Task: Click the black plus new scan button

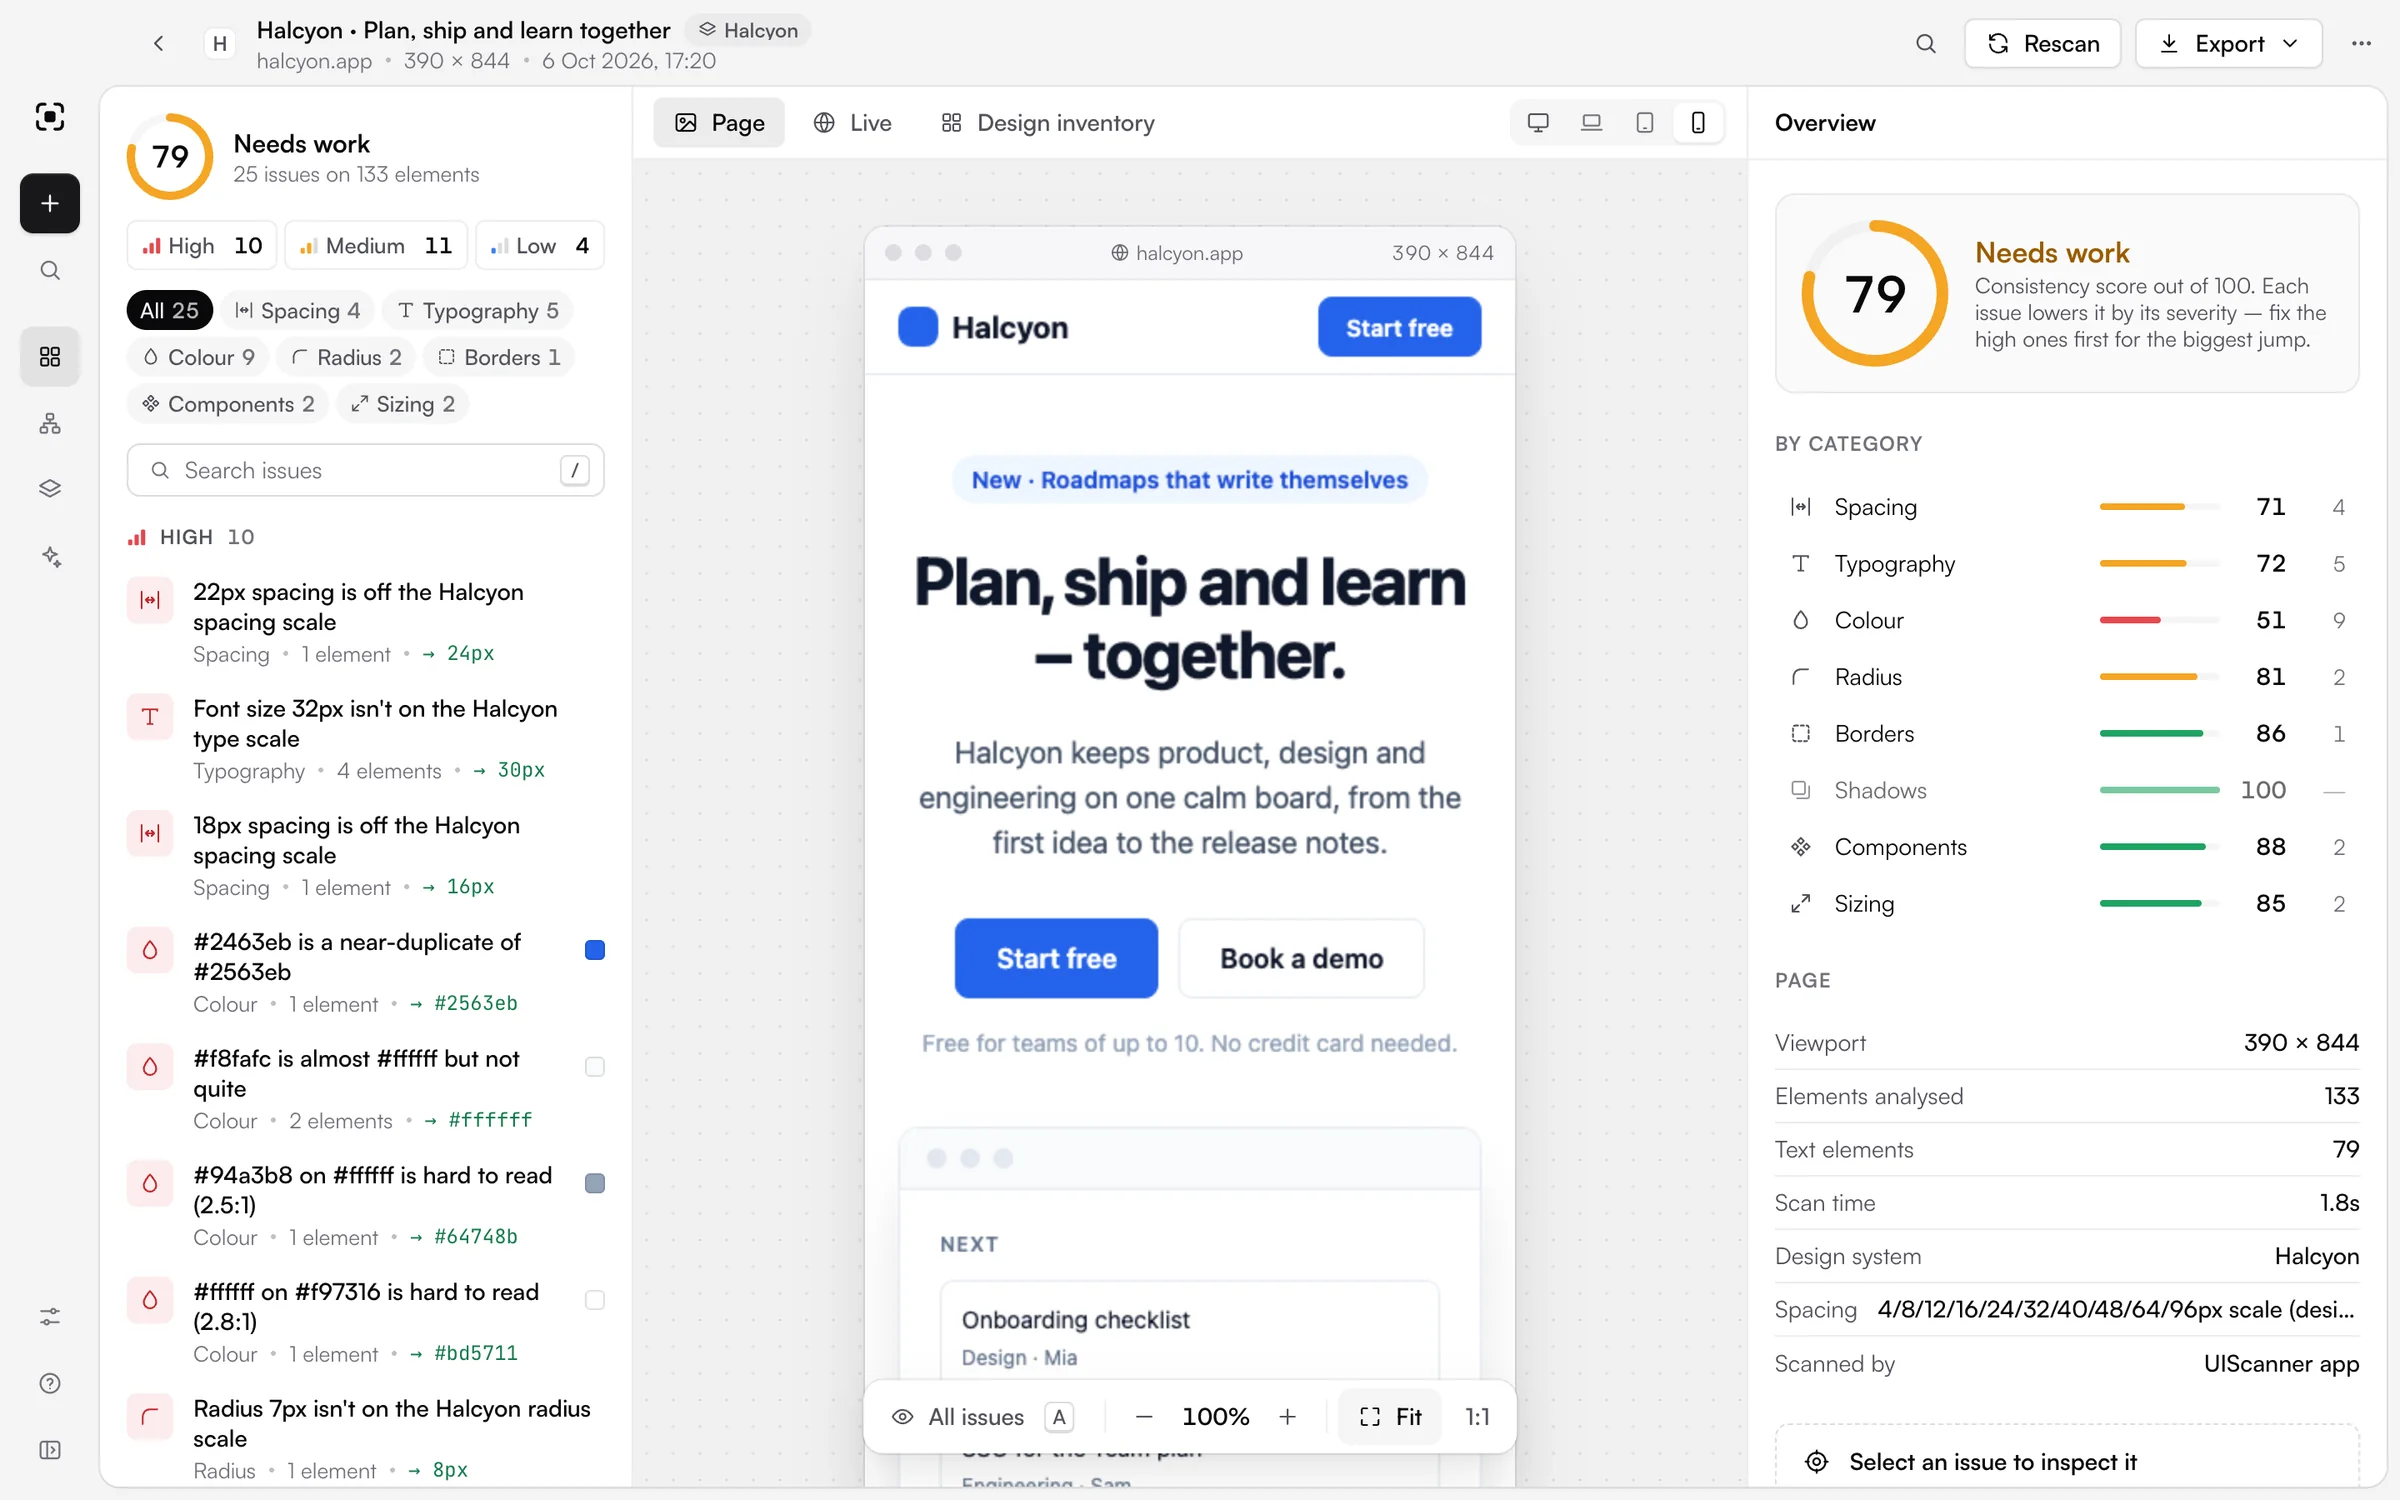Action: click(x=50, y=203)
